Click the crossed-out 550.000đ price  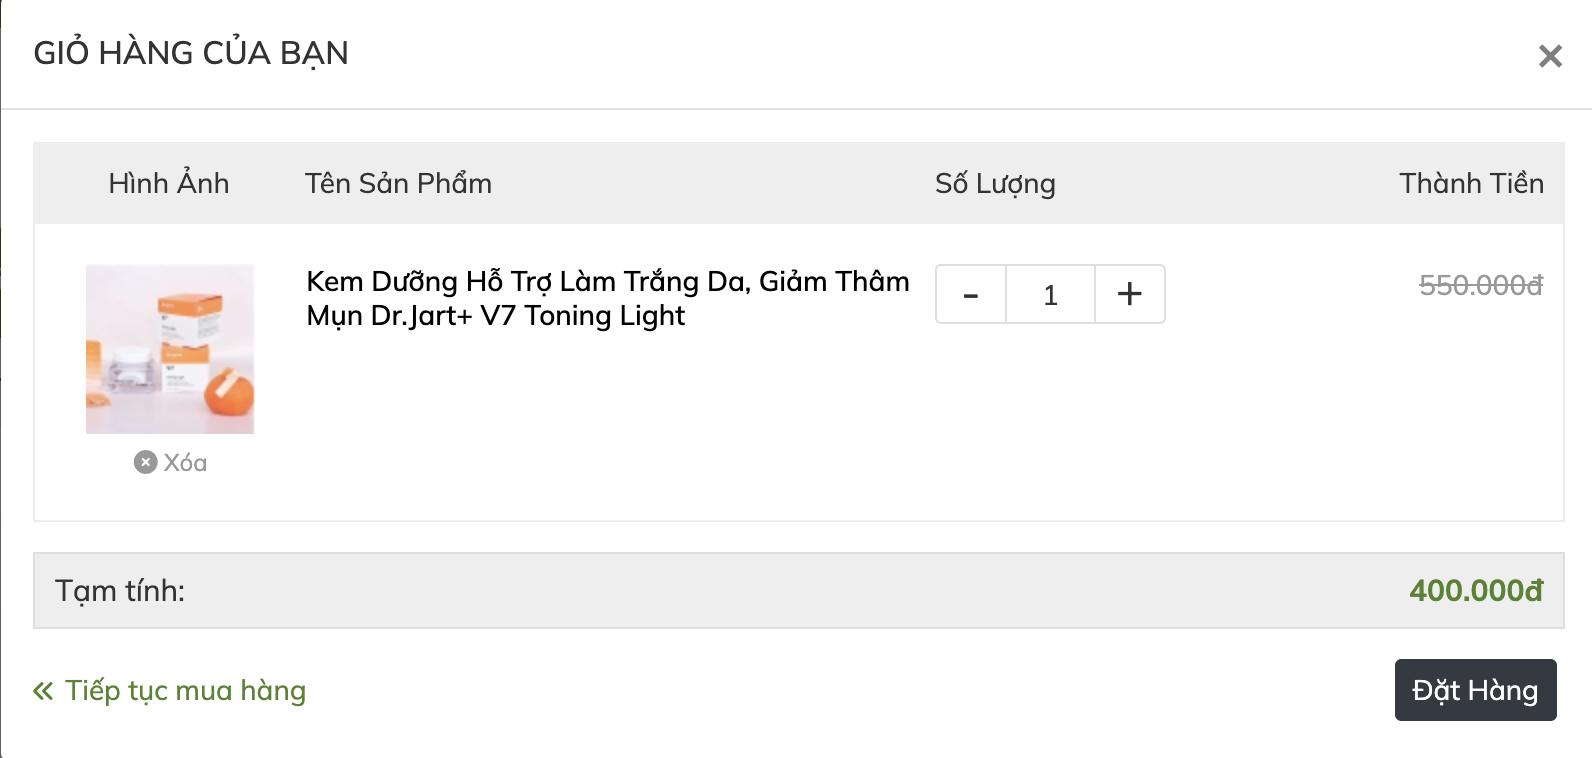[1481, 285]
